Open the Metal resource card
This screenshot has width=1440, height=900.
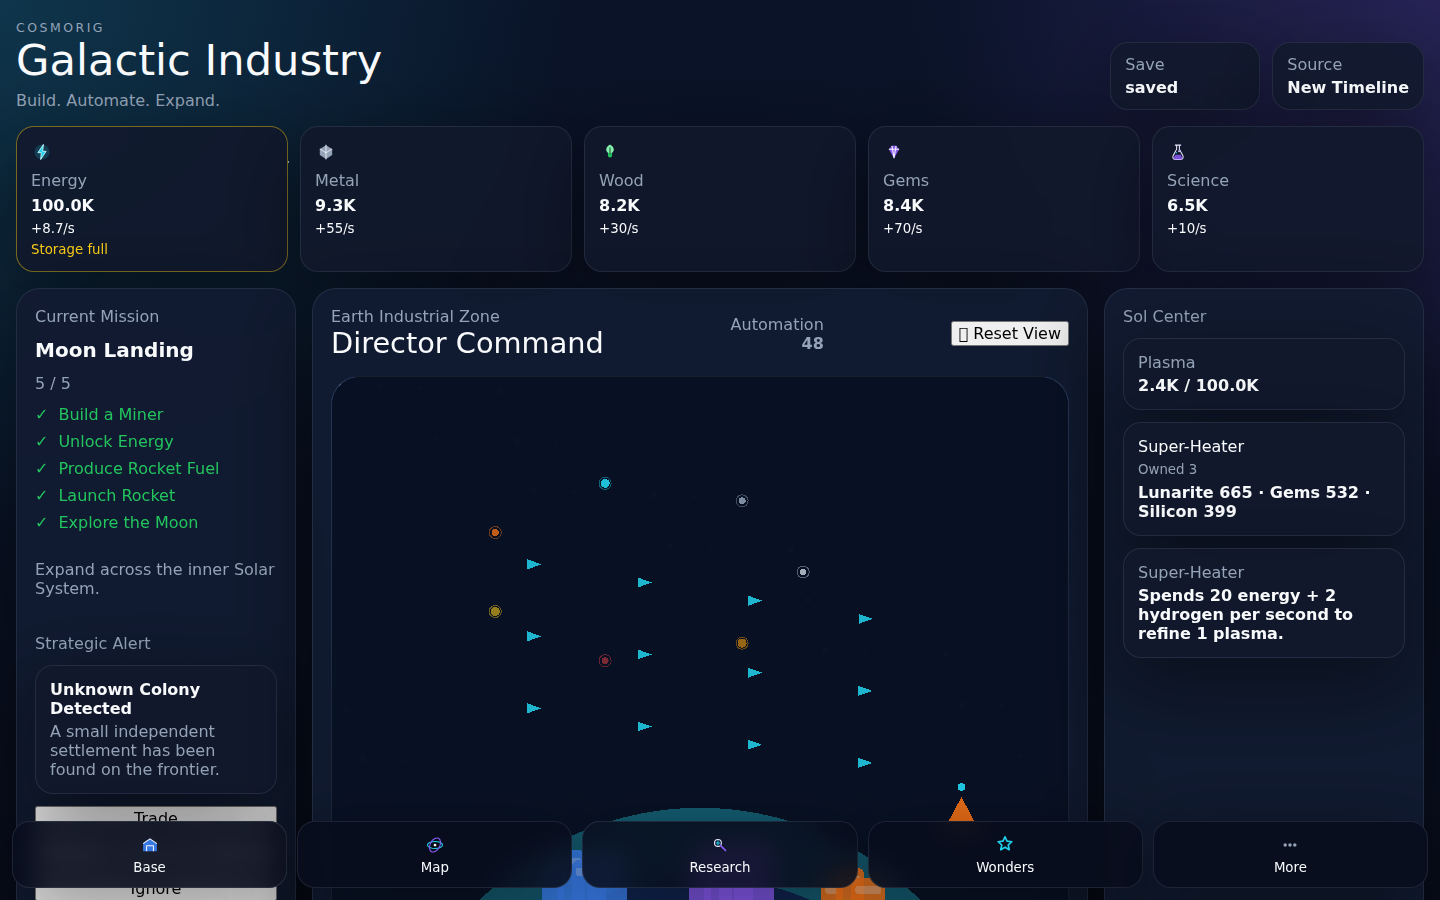click(436, 199)
